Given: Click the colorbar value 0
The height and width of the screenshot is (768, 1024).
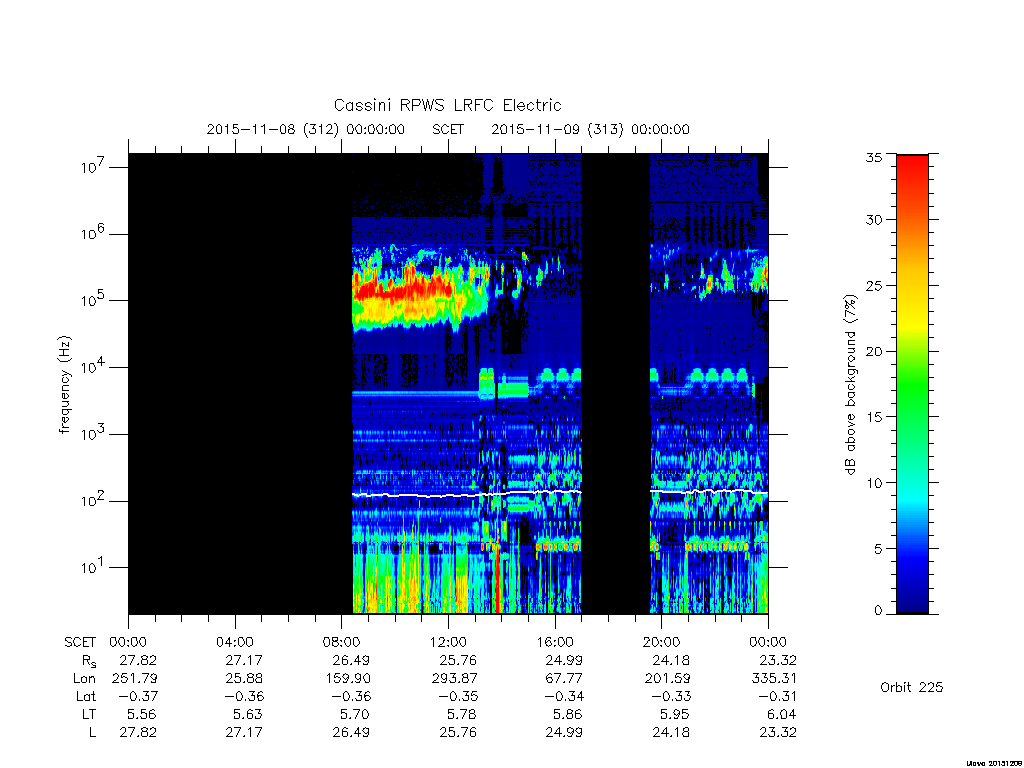Looking at the screenshot, I should click(877, 610).
